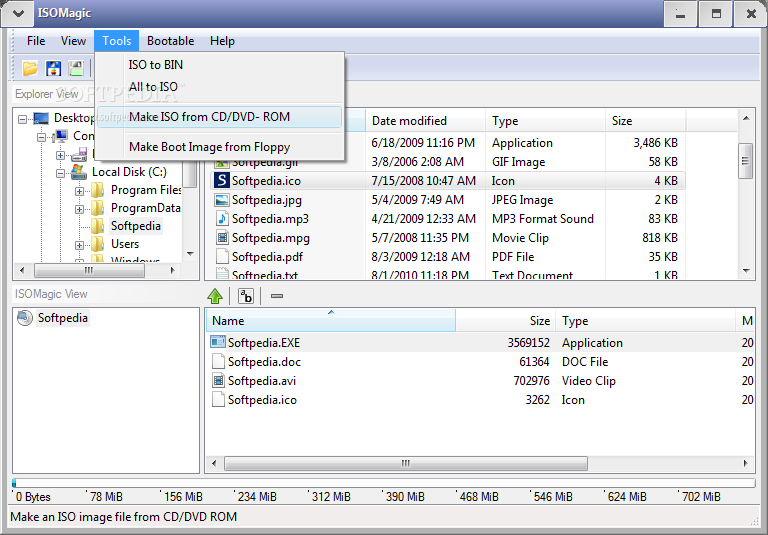Click the Softpedia.EXE application icon

point(218,342)
